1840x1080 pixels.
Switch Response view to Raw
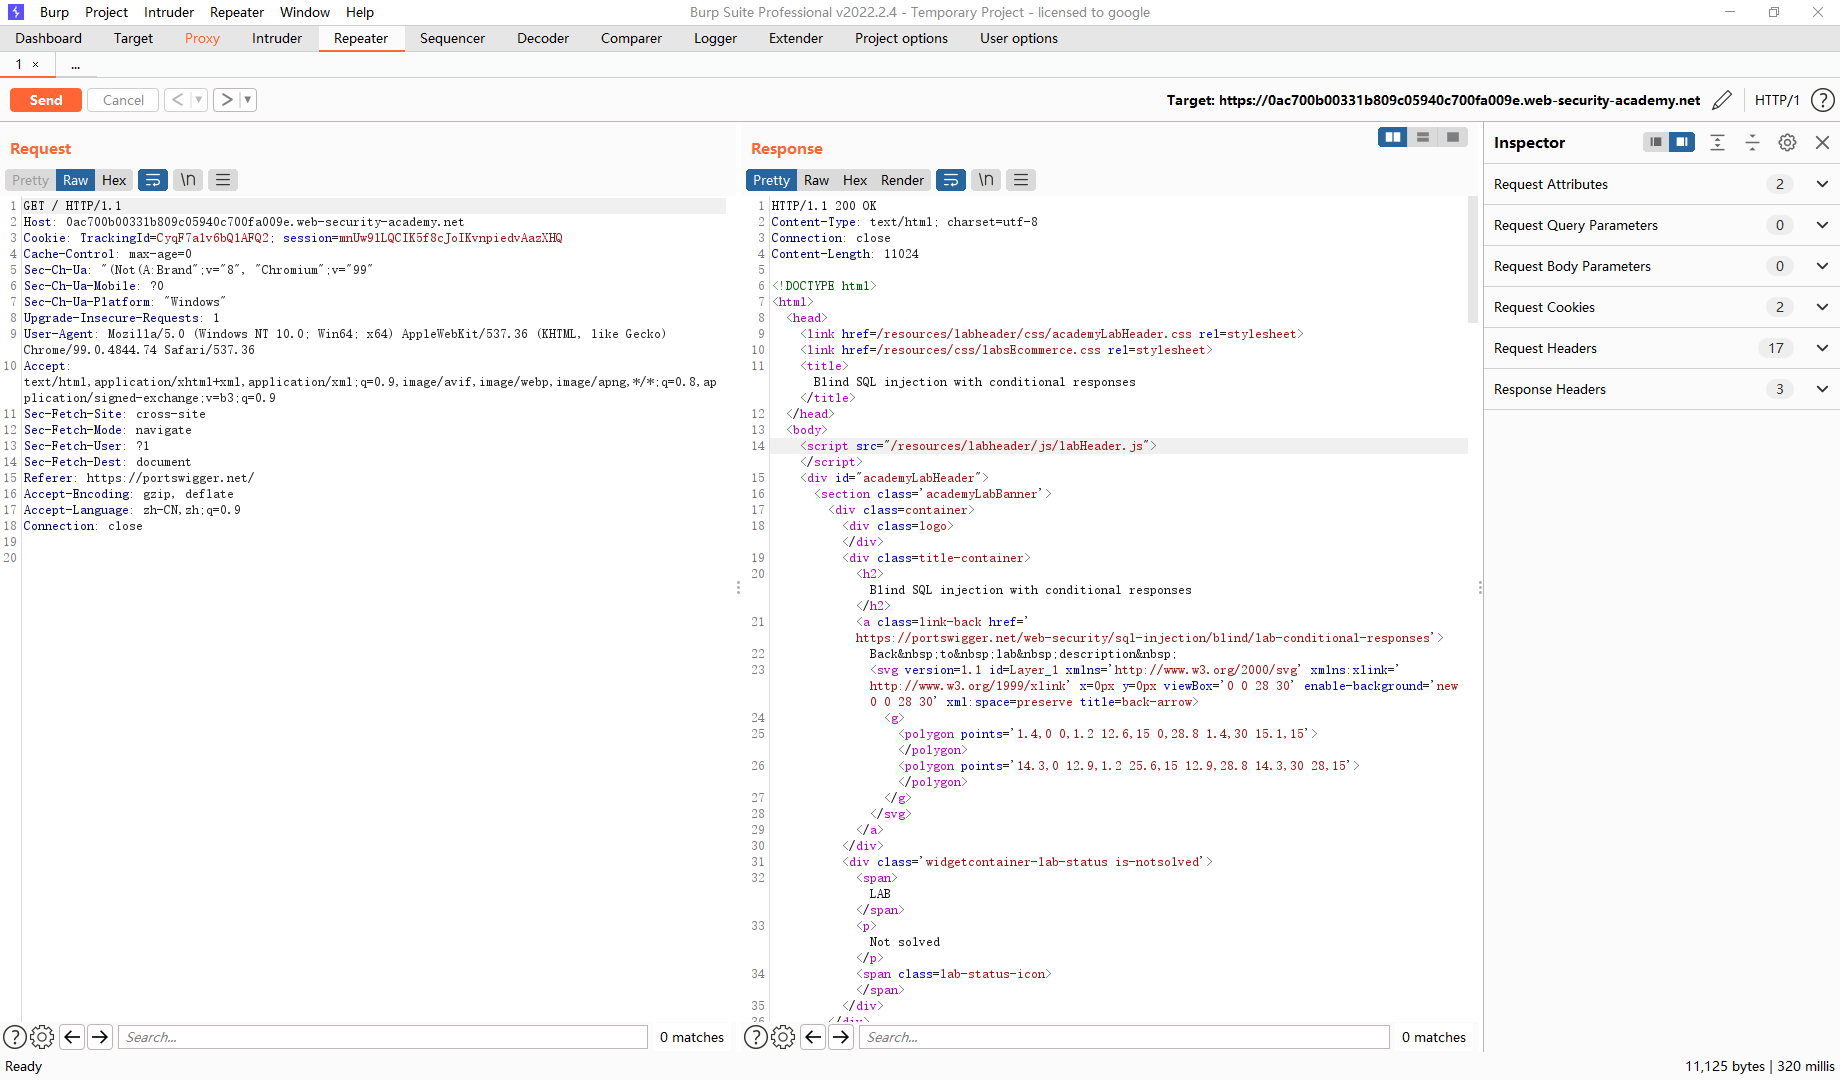[x=816, y=180]
